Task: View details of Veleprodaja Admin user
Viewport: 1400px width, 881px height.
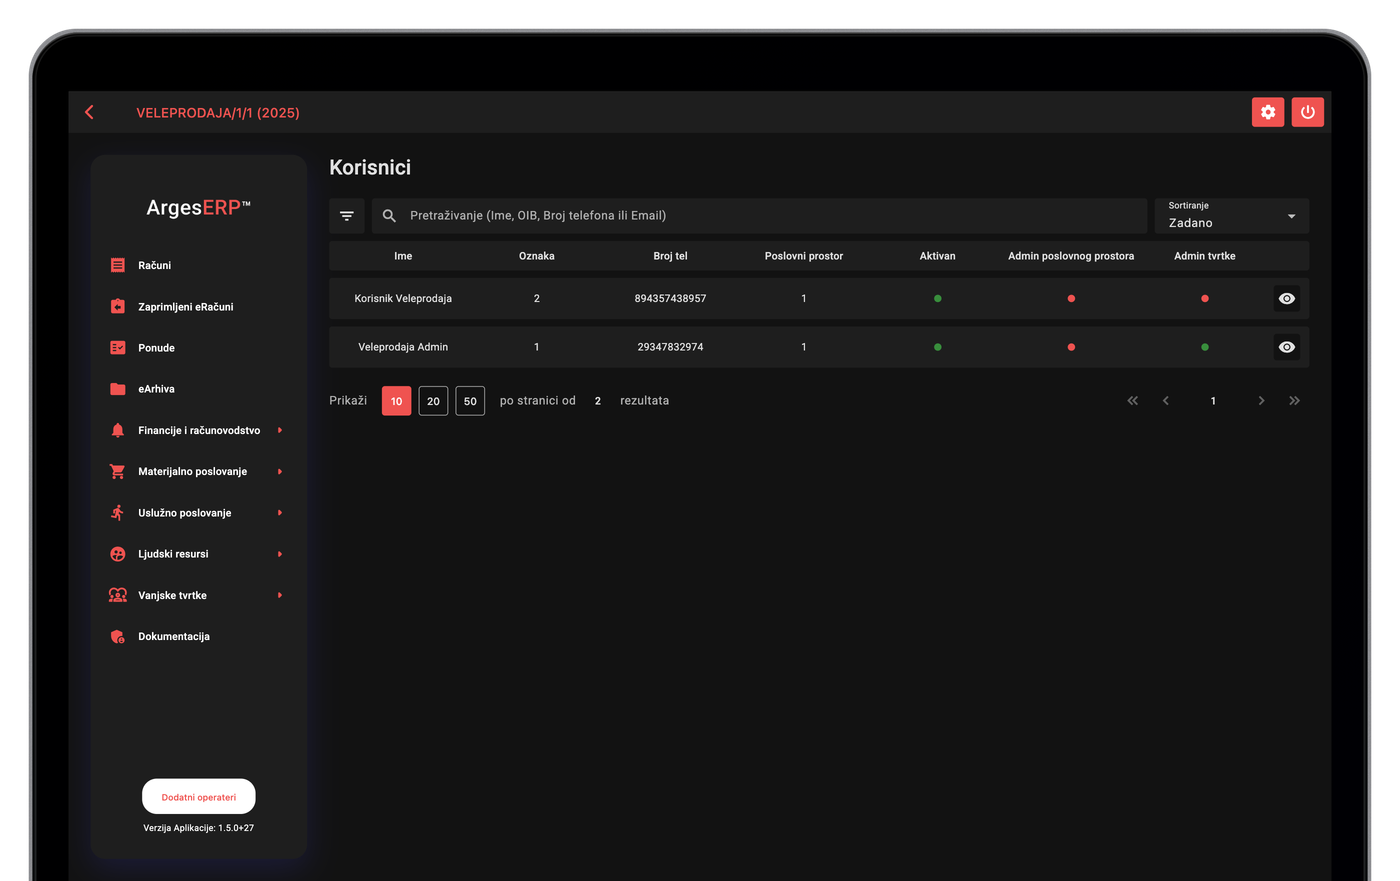Action: pos(1287,347)
